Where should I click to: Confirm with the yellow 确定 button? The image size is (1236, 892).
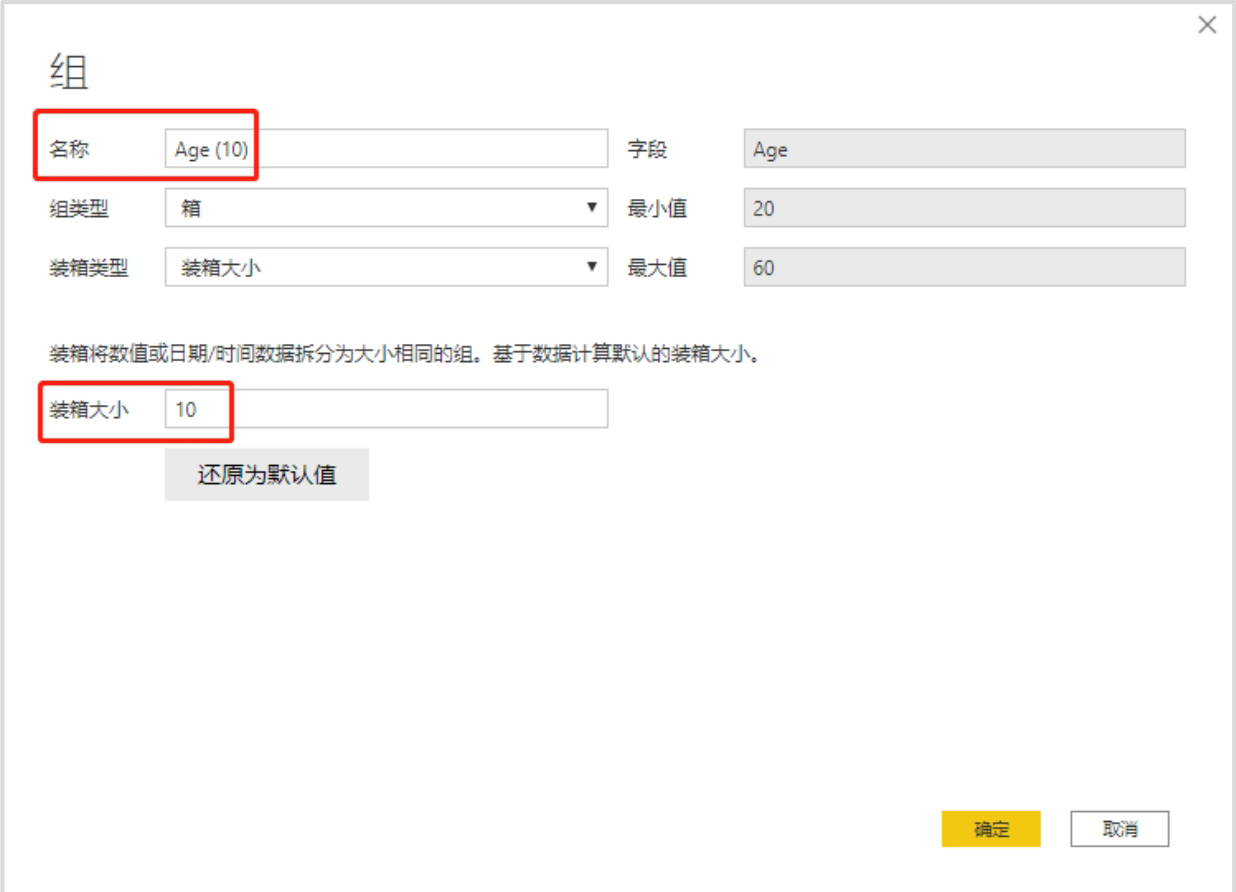pos(991,829)
